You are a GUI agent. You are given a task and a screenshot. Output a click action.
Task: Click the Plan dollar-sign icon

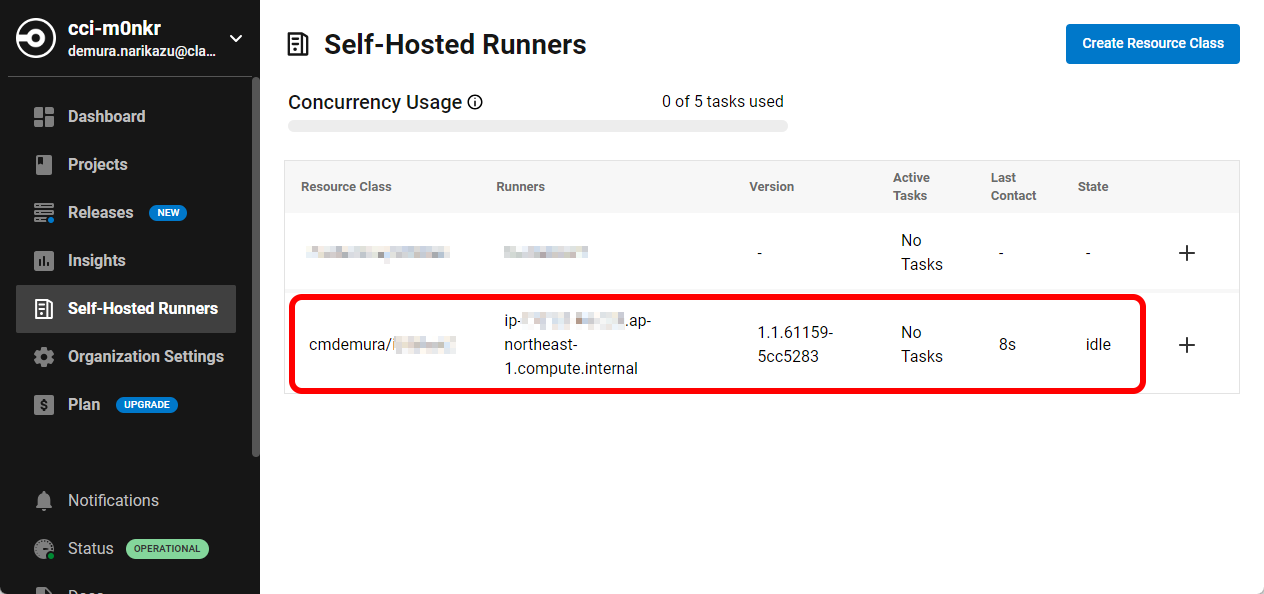click(44, 404)
